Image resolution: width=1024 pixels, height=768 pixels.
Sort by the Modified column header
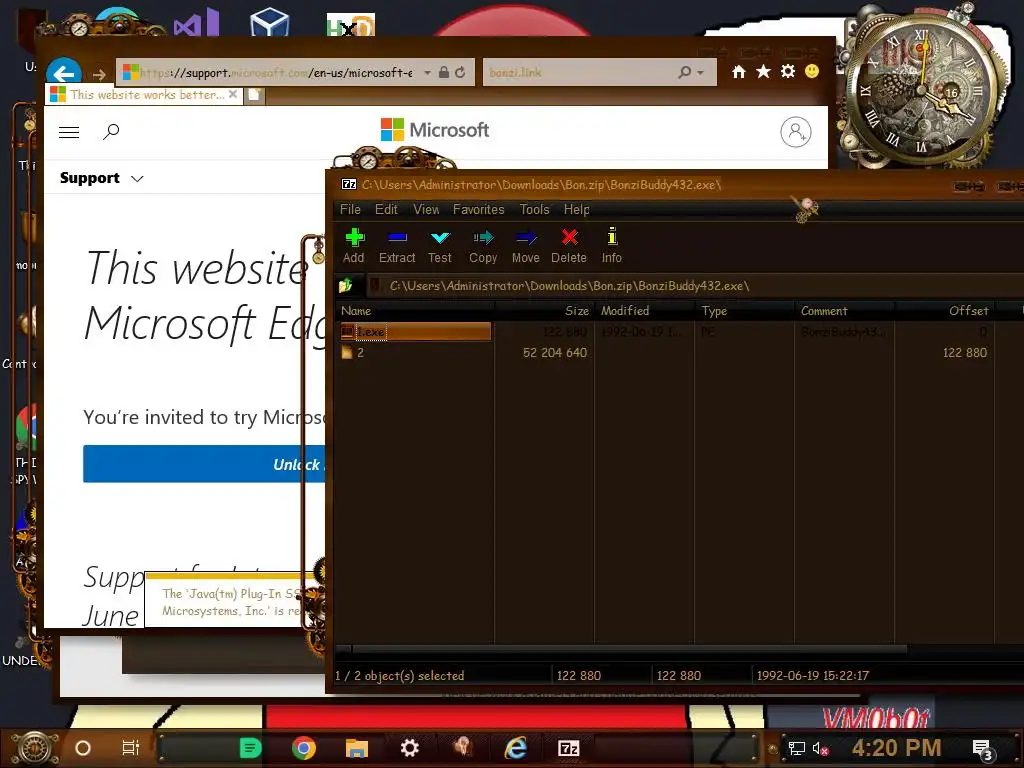[645, 311]
